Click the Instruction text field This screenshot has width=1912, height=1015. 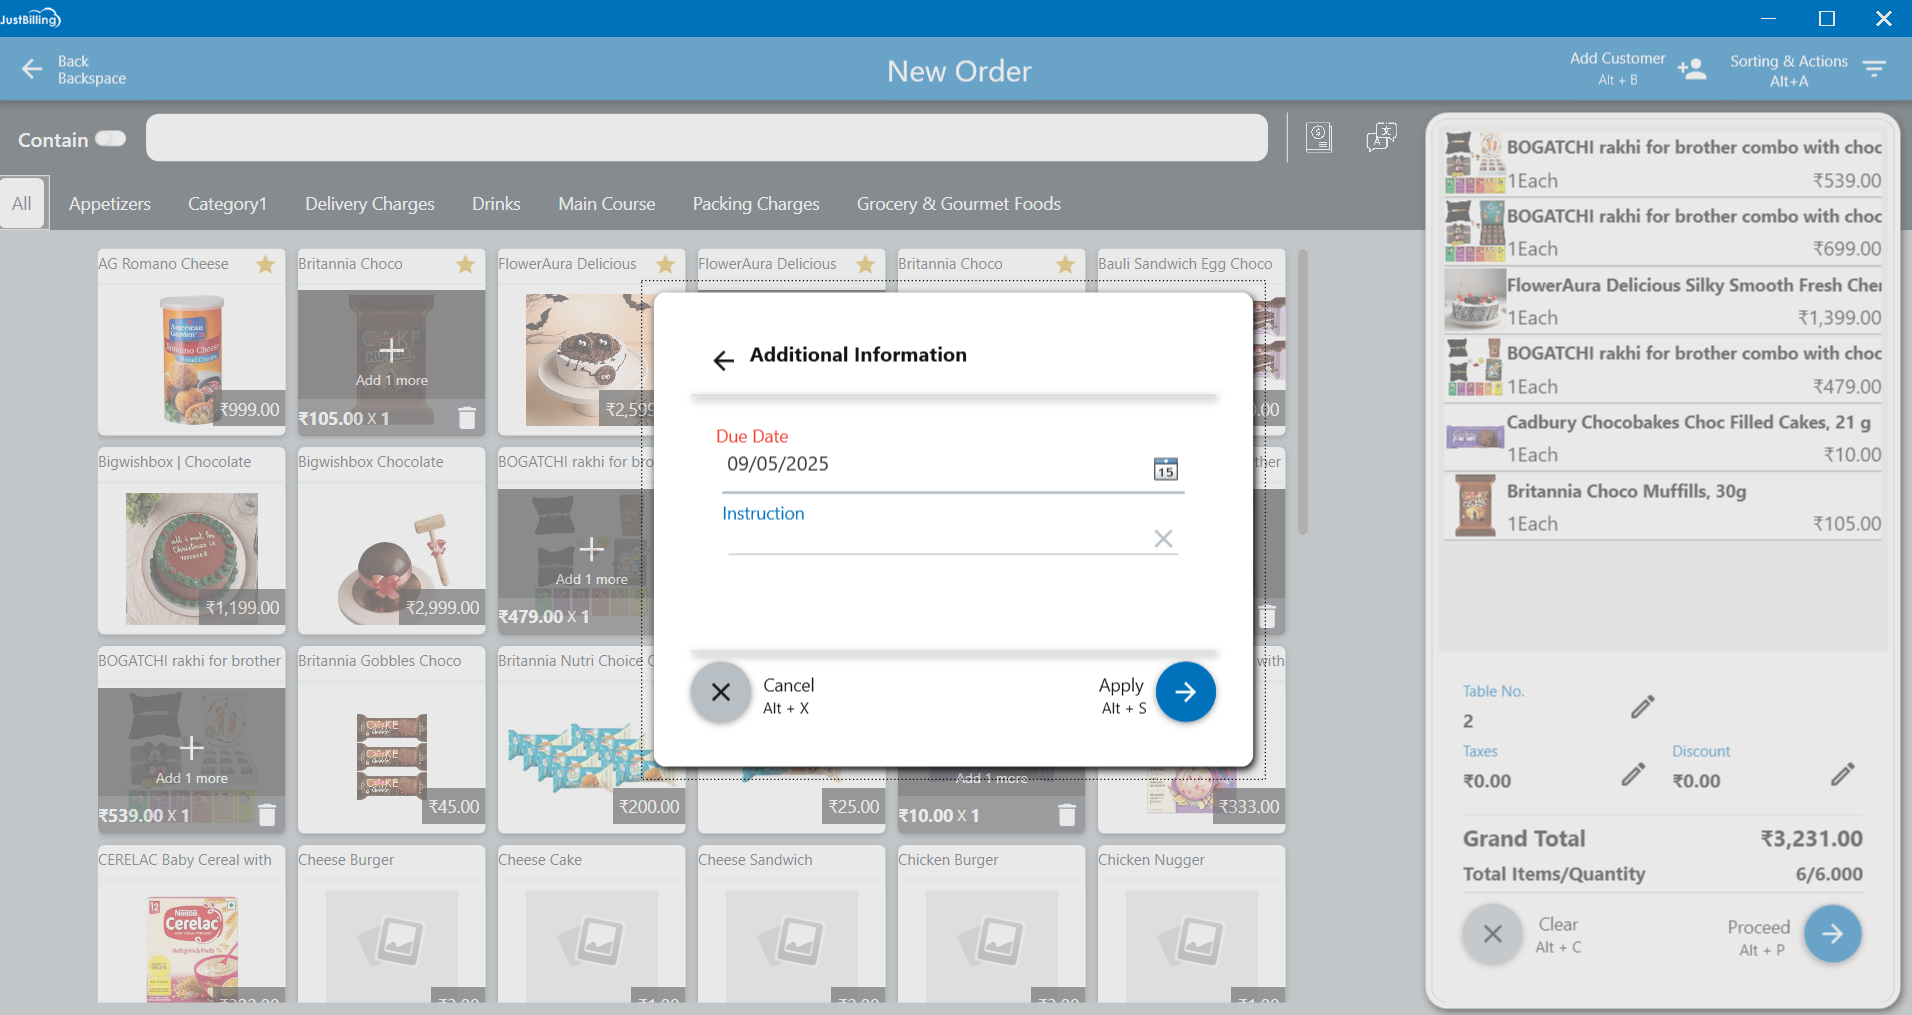935,539
